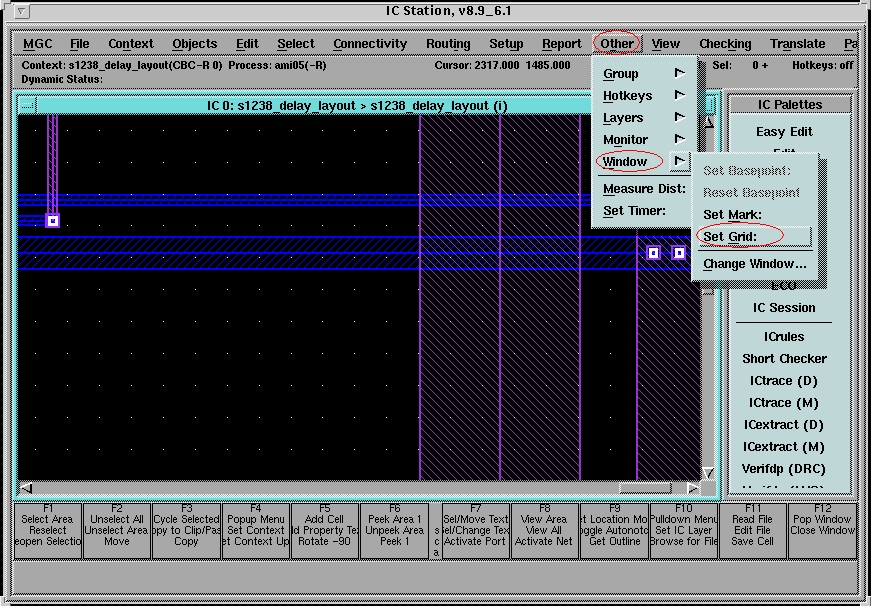Click Measure Dist in the Other menu
The image size is (871, 606).
point(643,189)
